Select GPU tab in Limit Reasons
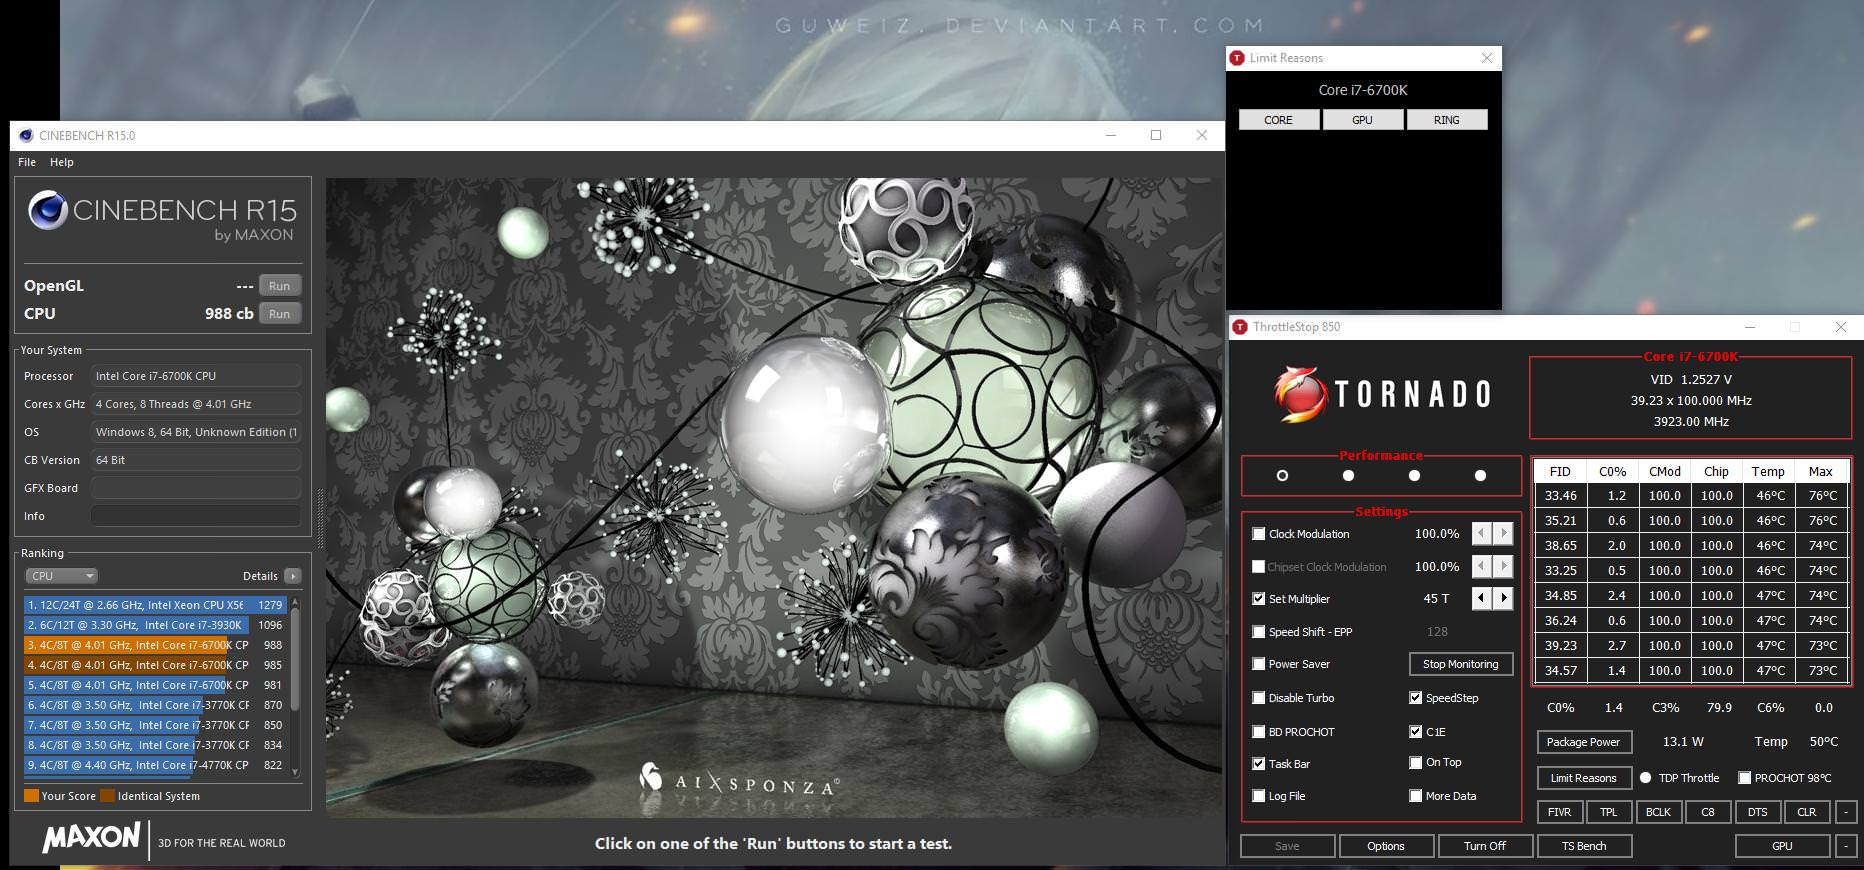Viewport: 1864px width, 870px height. (x=1362, y=120)
